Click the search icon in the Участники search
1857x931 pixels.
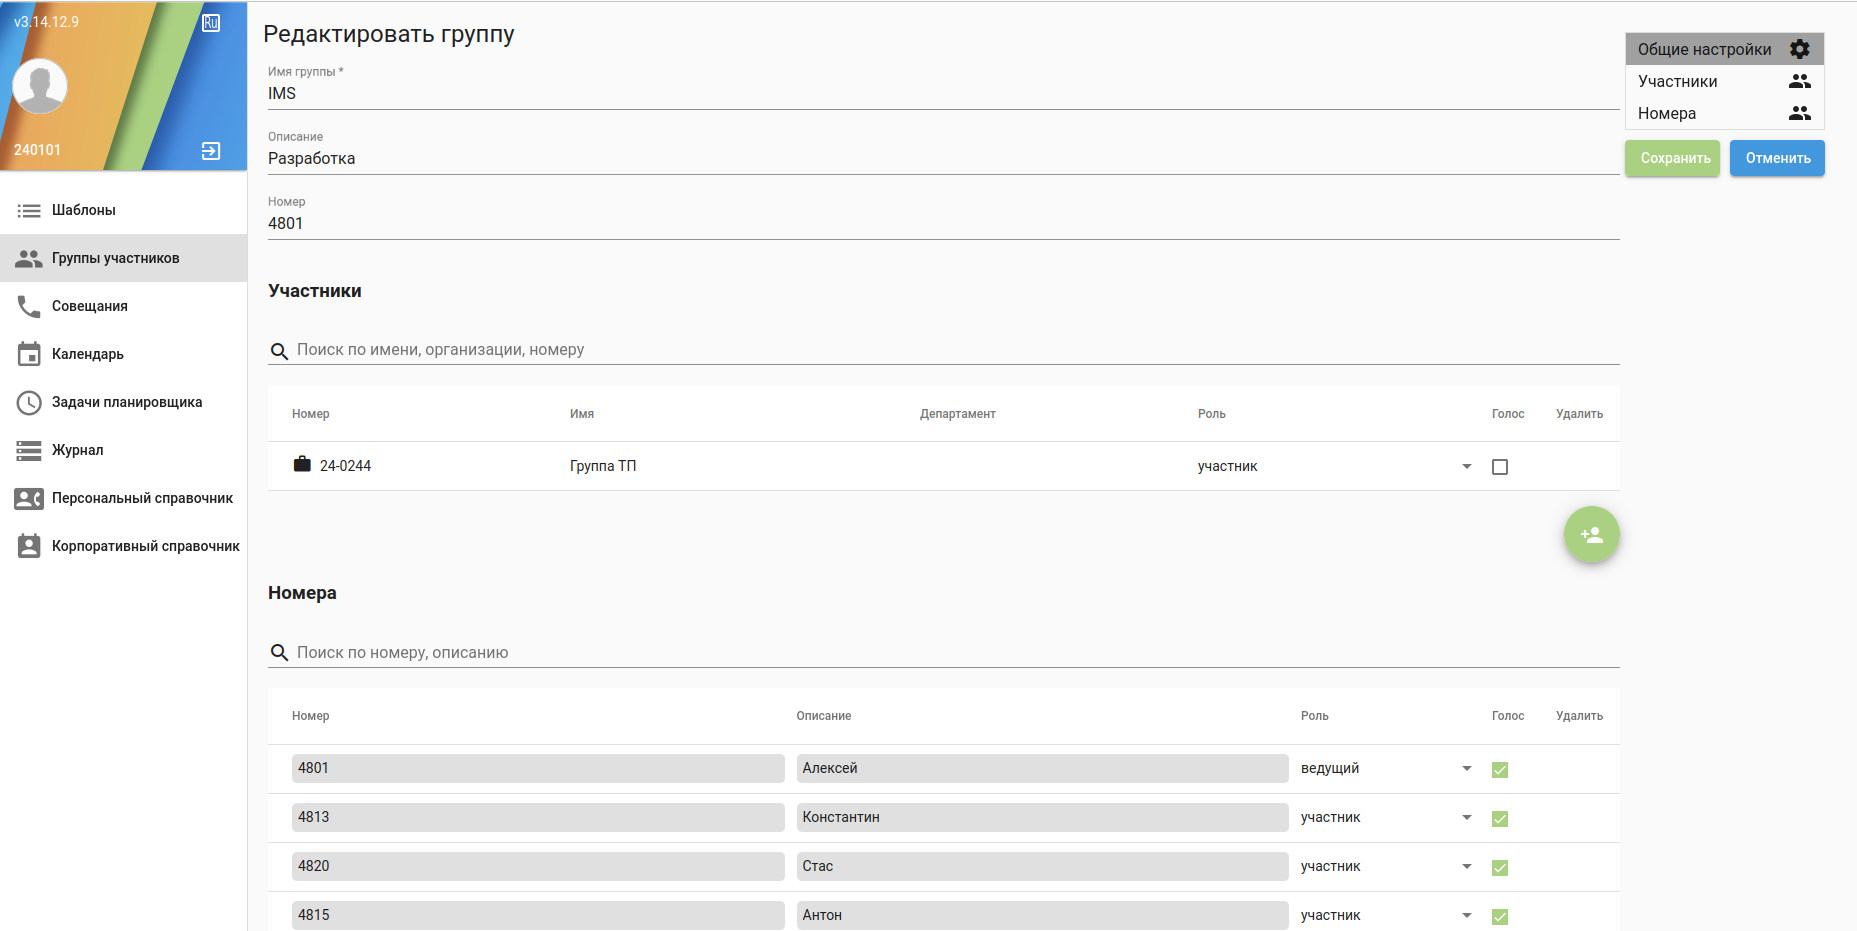point(280,351)
